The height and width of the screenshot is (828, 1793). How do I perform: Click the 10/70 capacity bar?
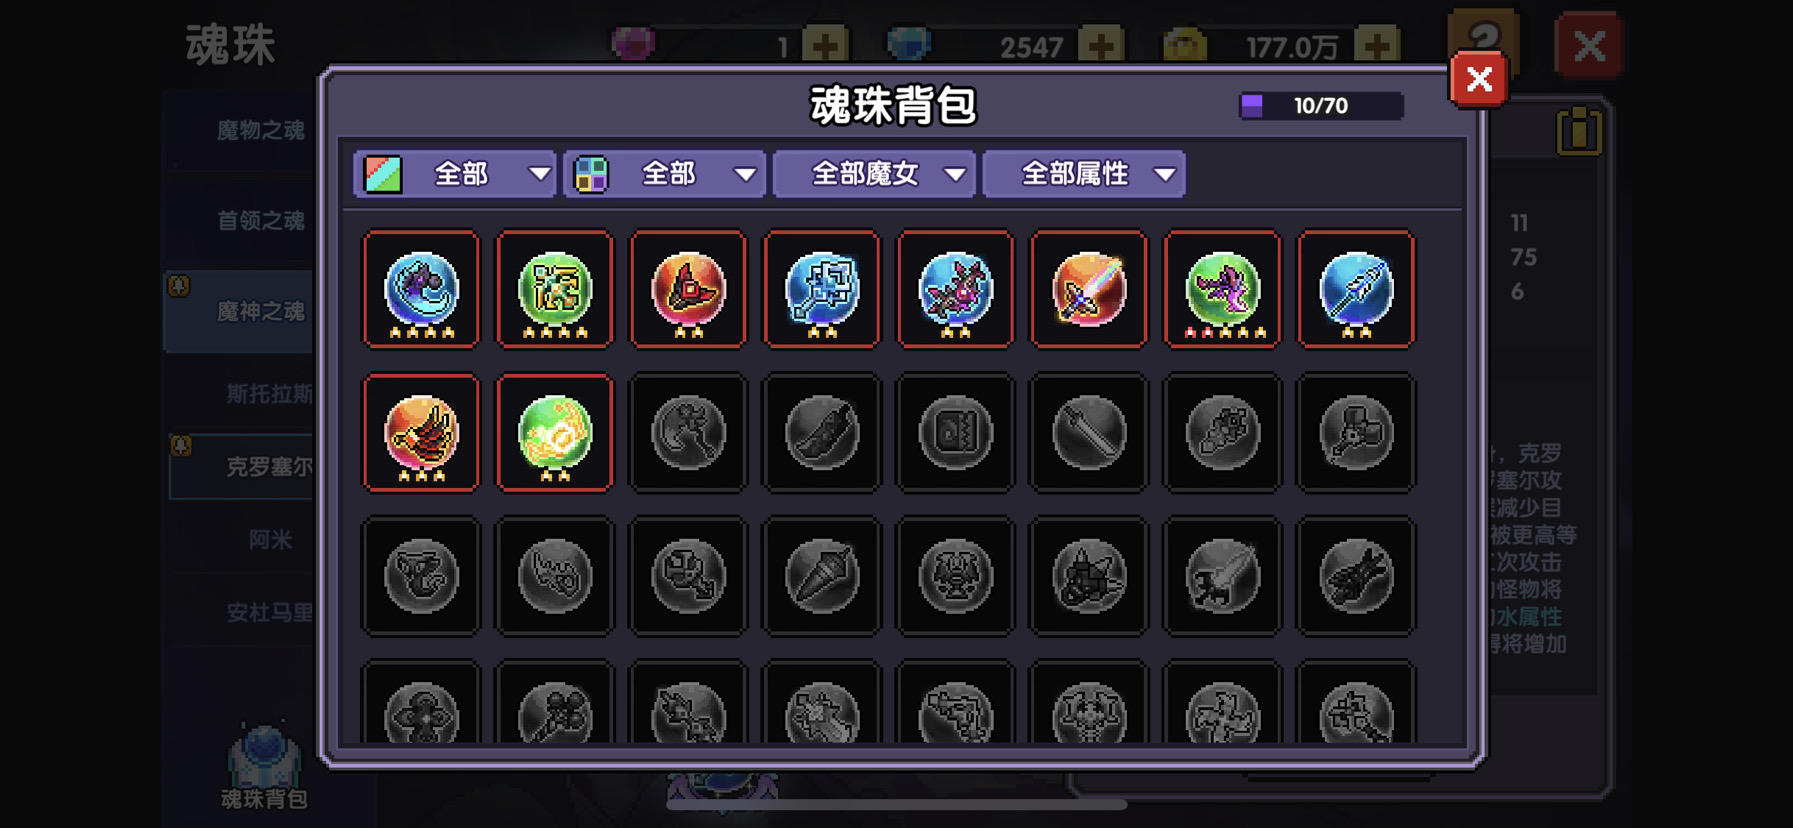point(1321,106)
